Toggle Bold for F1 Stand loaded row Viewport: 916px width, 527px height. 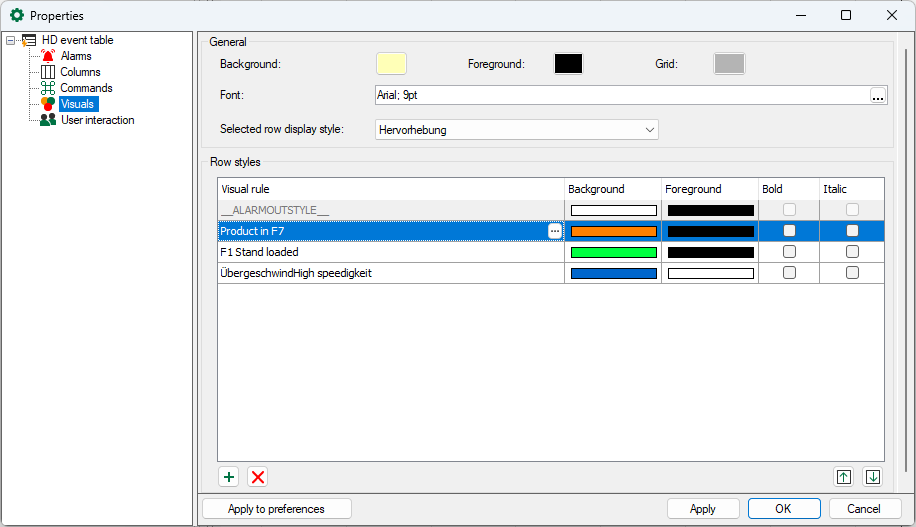click(x=789, y=252)
